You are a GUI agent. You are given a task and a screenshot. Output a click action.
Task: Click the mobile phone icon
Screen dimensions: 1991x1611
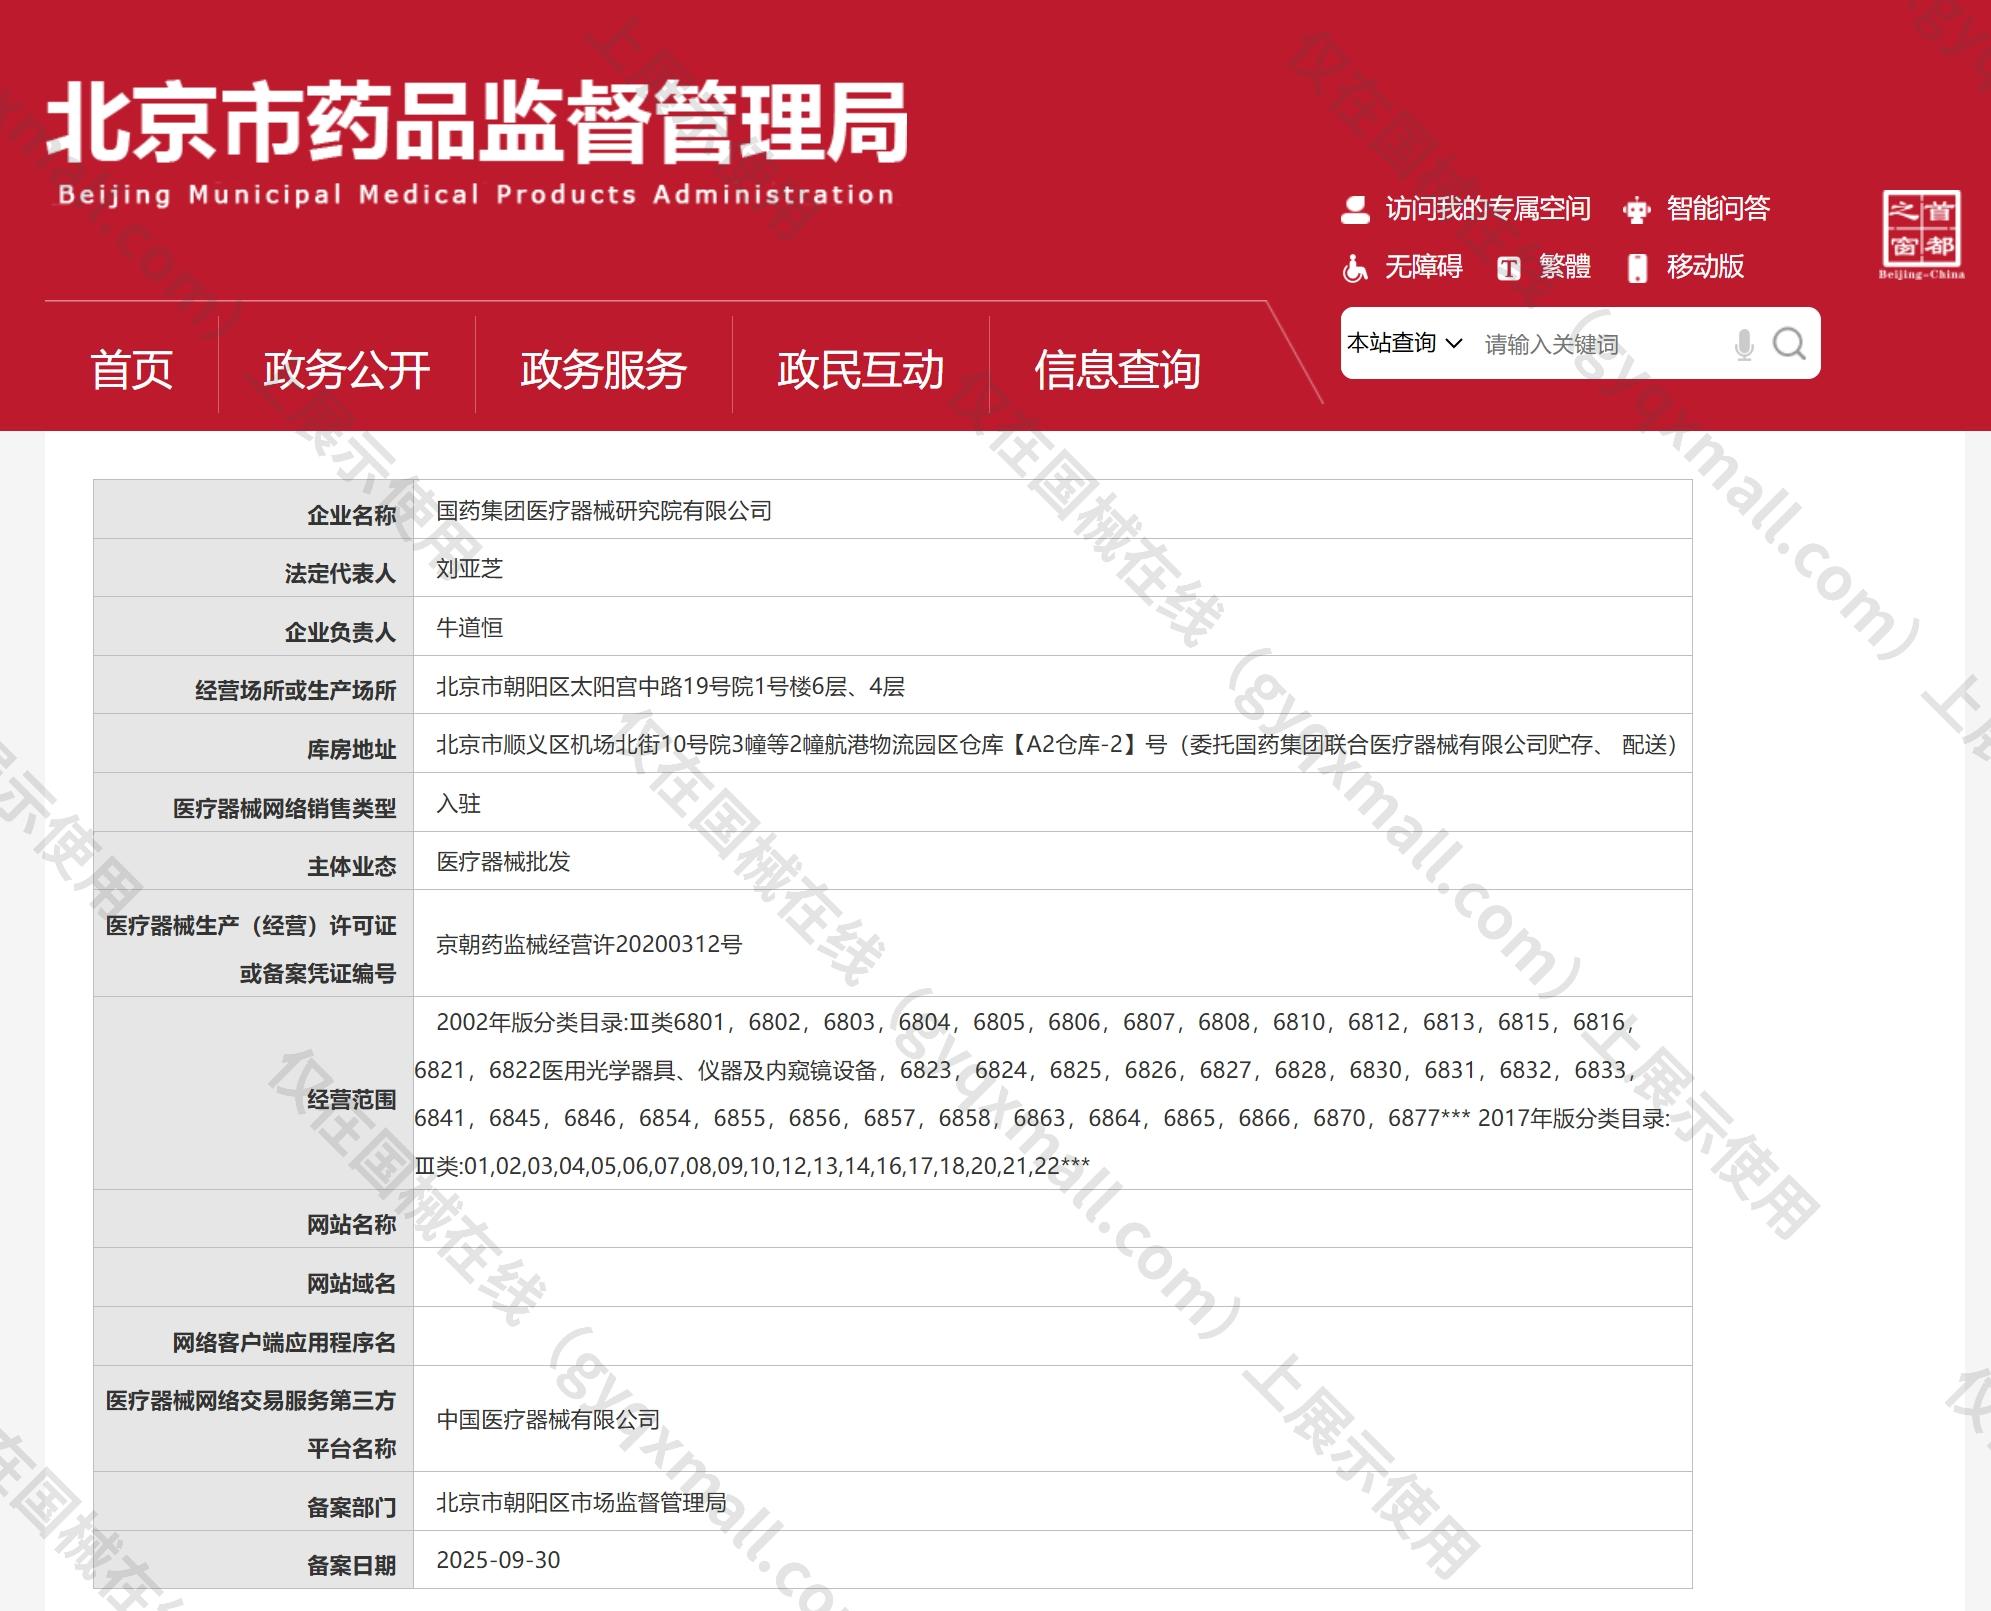coord(1637,268)
